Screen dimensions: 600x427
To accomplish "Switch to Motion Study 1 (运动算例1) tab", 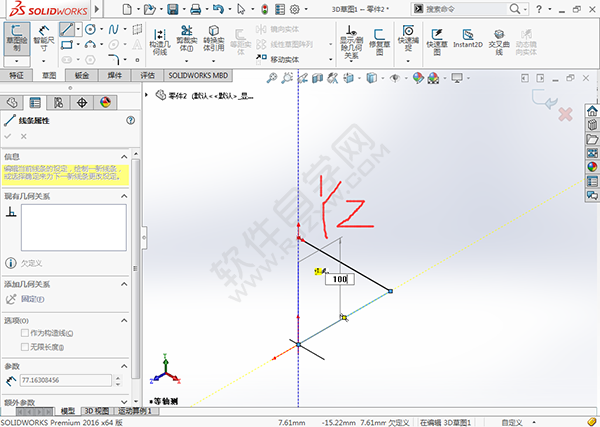I will tap(134, 411).
